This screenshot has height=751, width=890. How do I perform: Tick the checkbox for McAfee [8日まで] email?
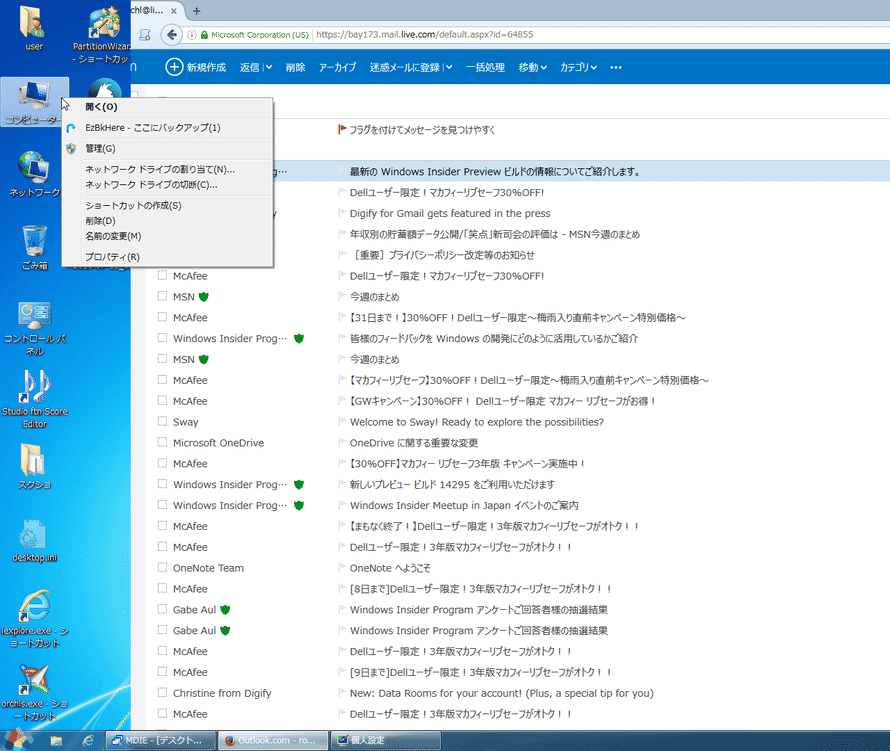pos(162,588)
